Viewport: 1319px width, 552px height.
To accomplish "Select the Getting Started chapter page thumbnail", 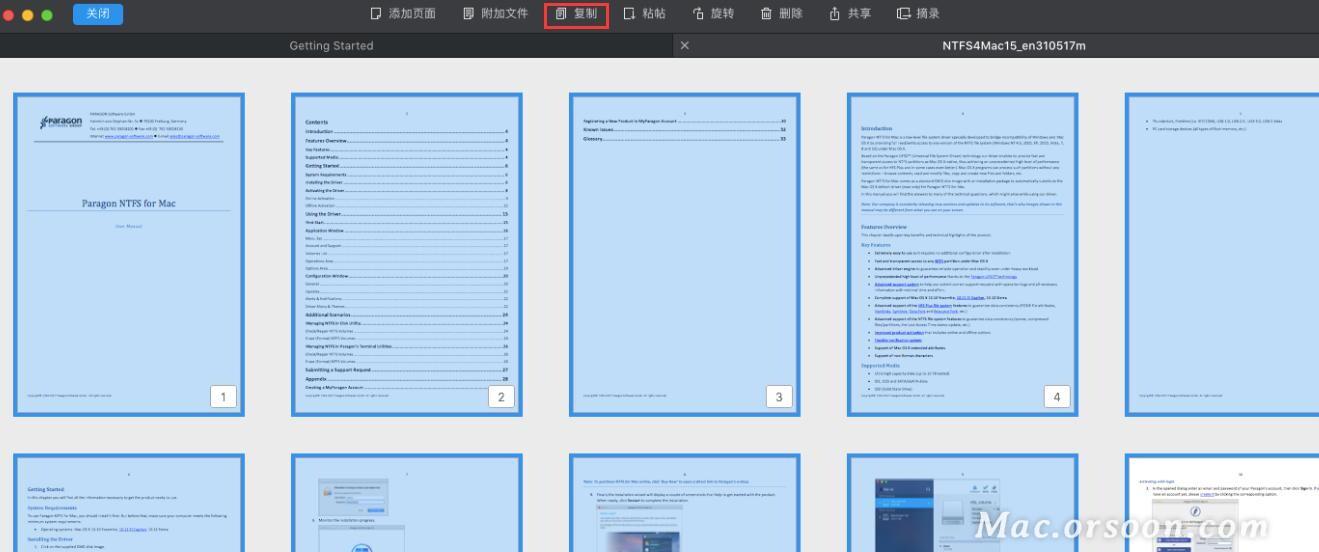I will pyautogui.click(x=128, y=503).
